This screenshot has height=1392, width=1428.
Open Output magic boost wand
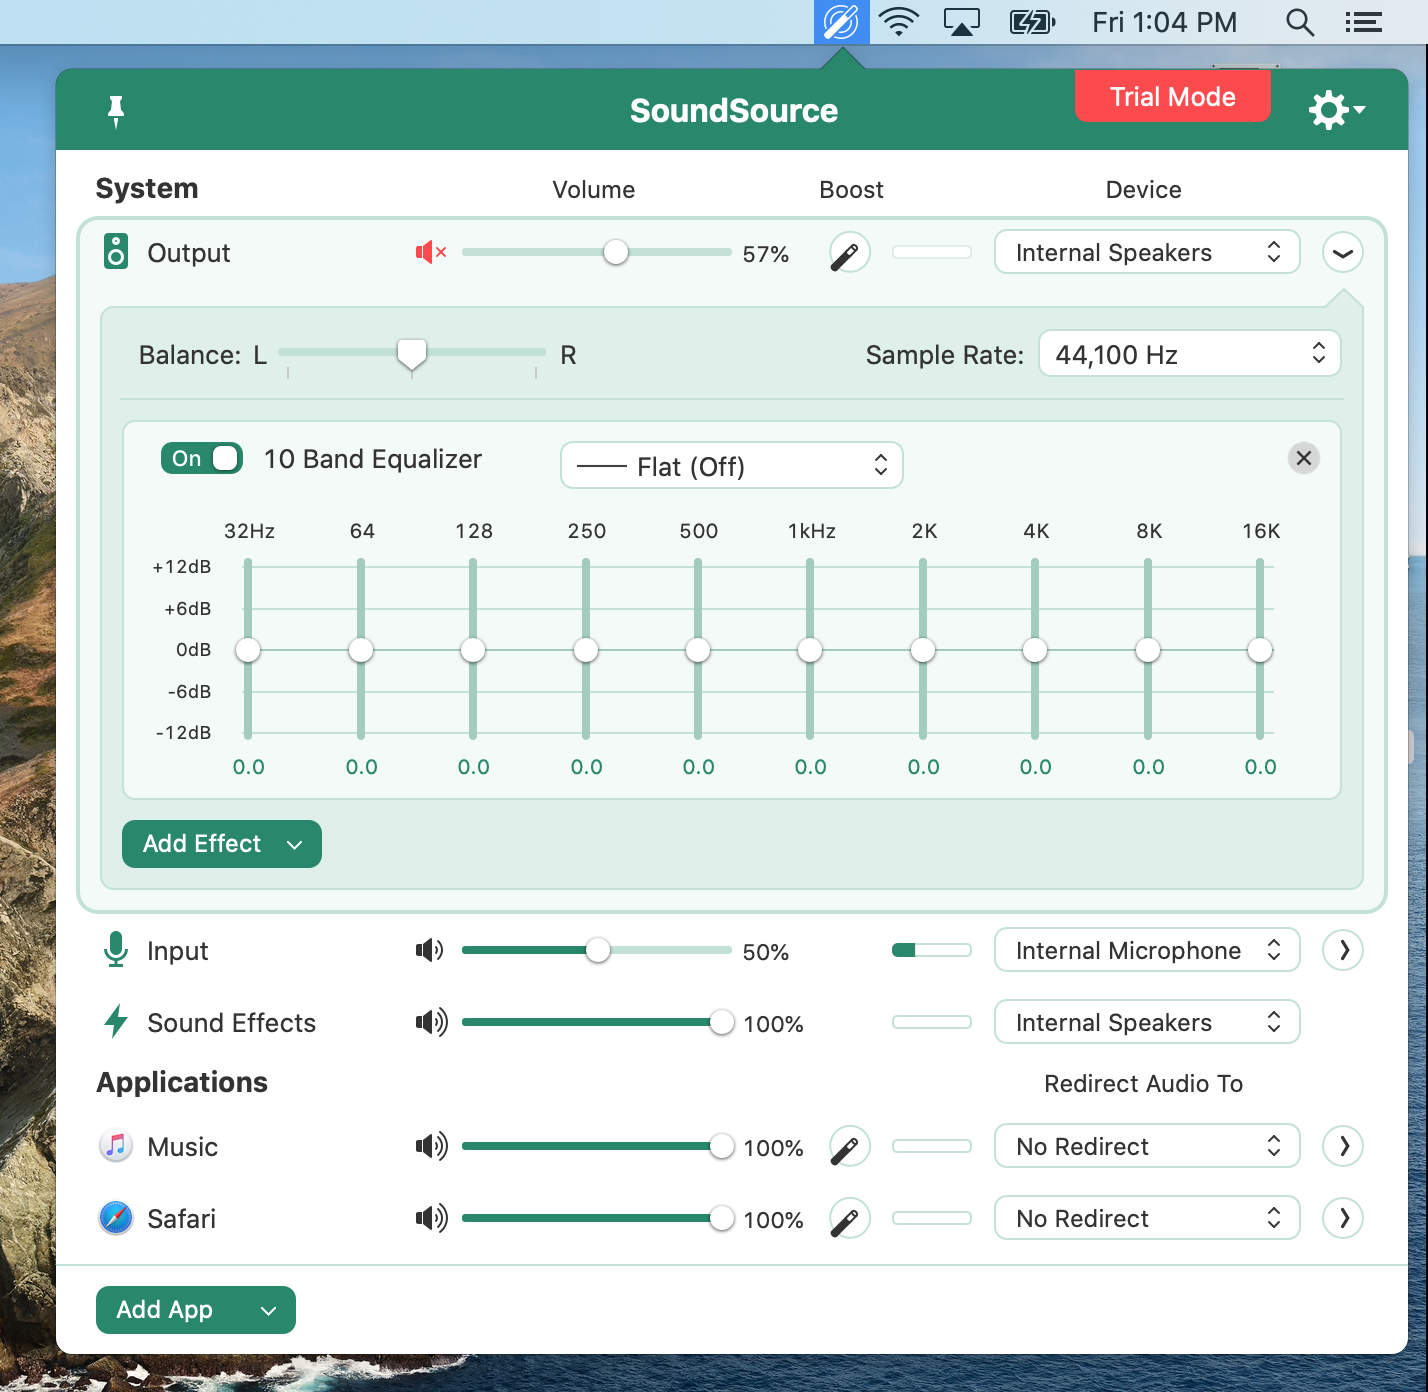(x=849, y=253)
